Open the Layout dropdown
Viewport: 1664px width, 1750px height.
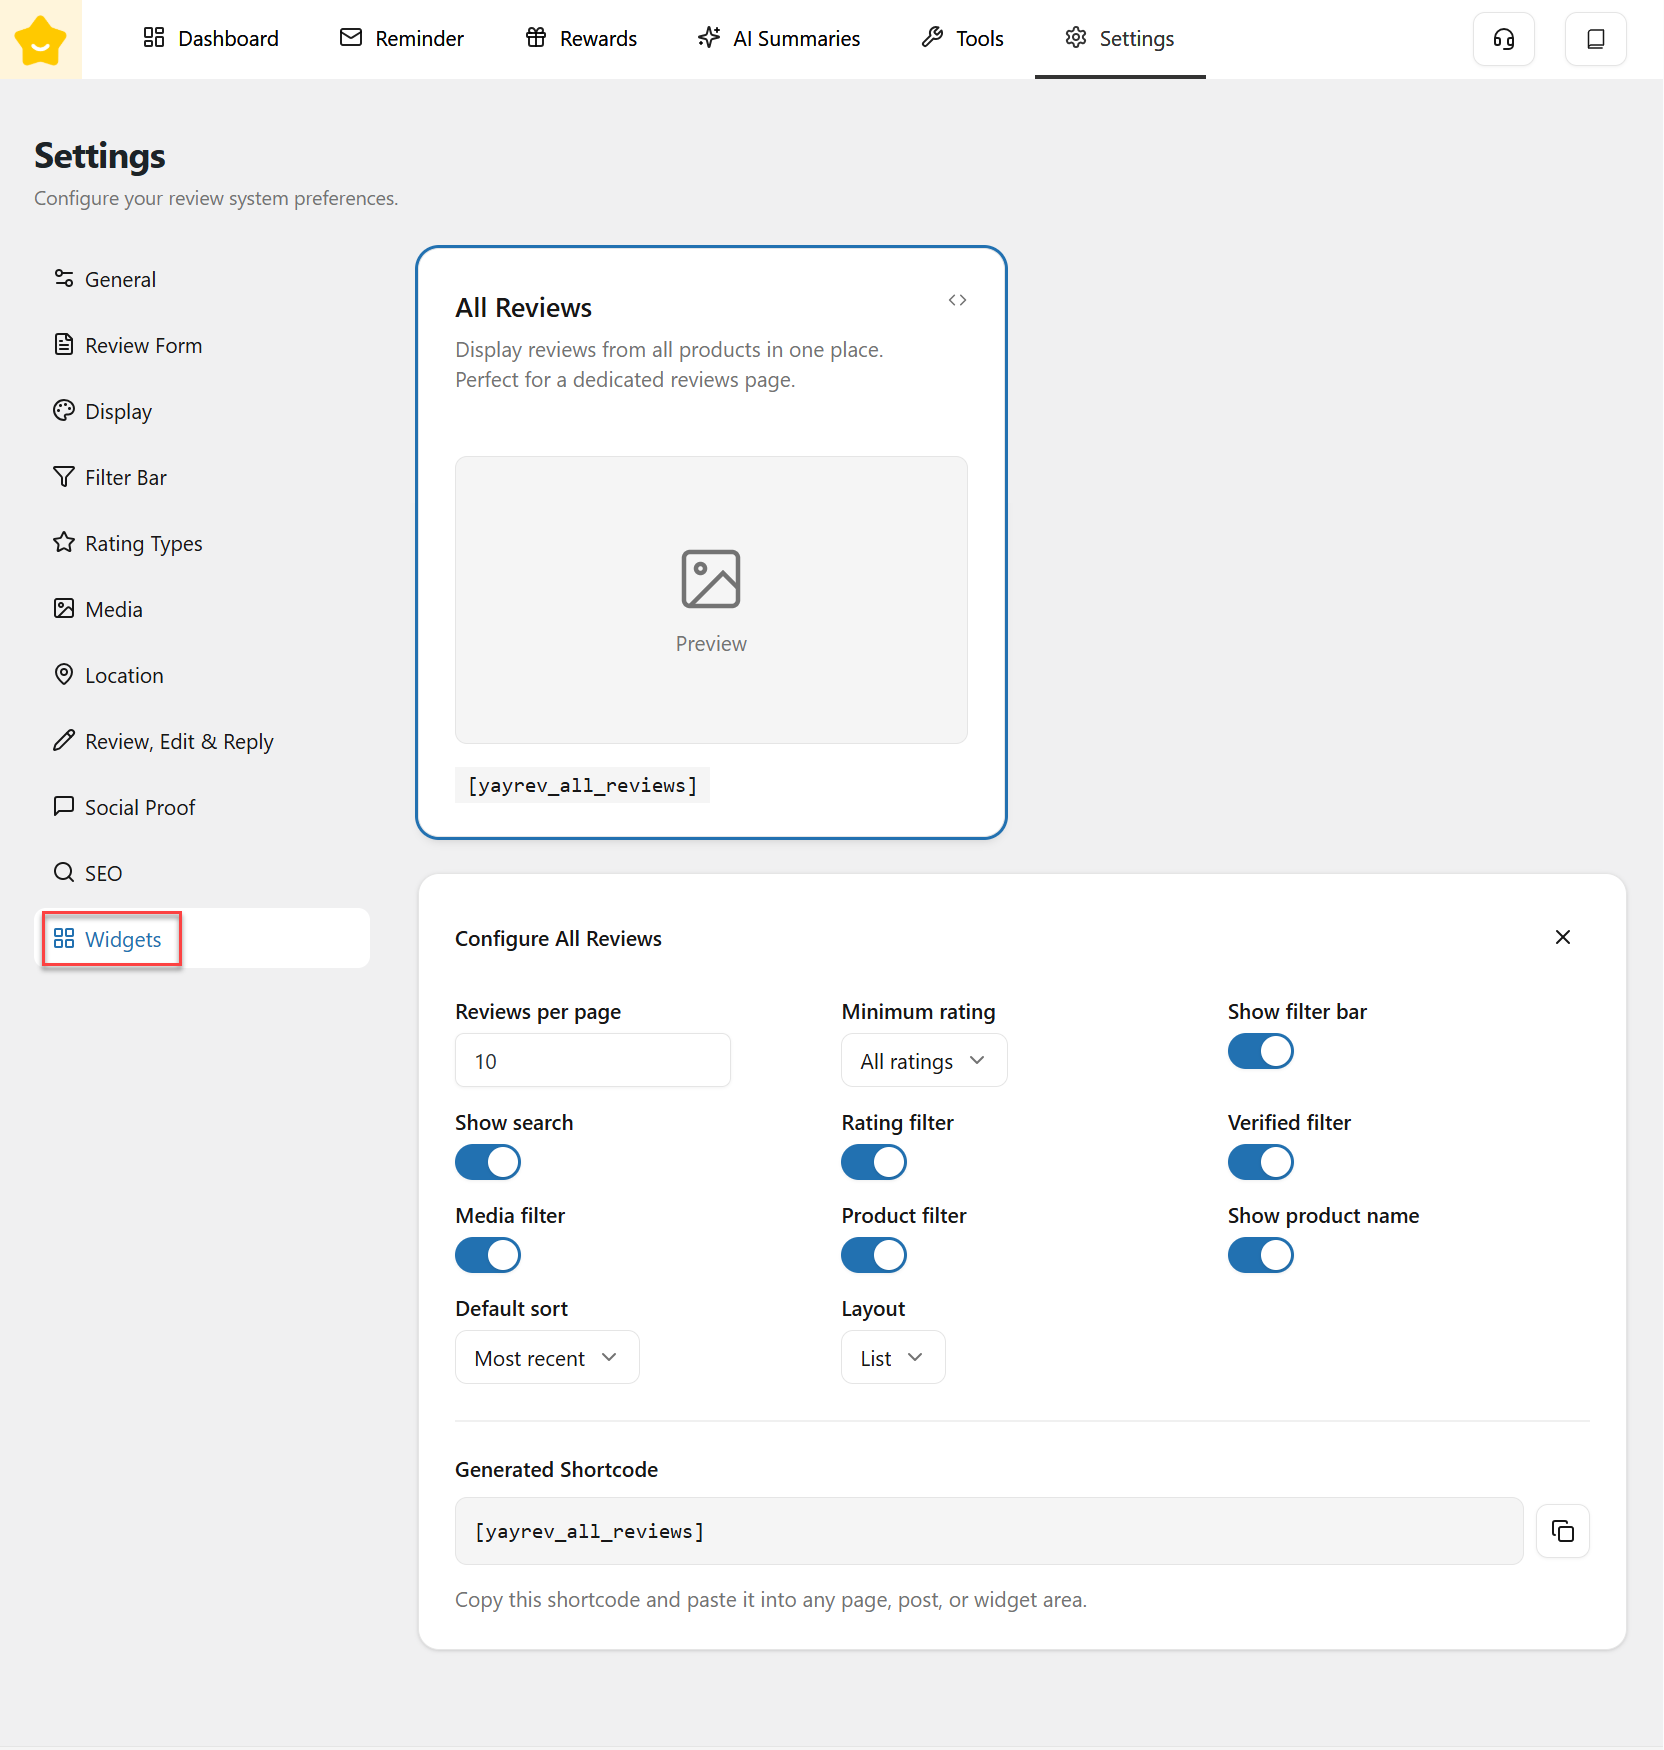[892, 1358]
